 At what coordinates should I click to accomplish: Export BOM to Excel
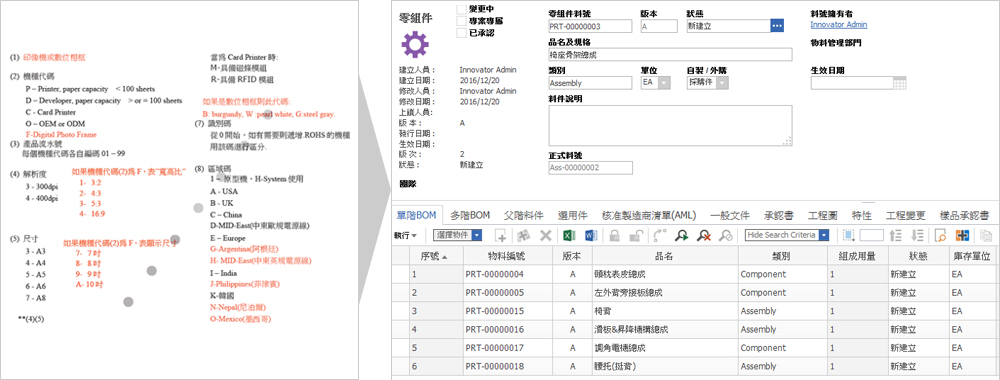[x=569, y=235]
